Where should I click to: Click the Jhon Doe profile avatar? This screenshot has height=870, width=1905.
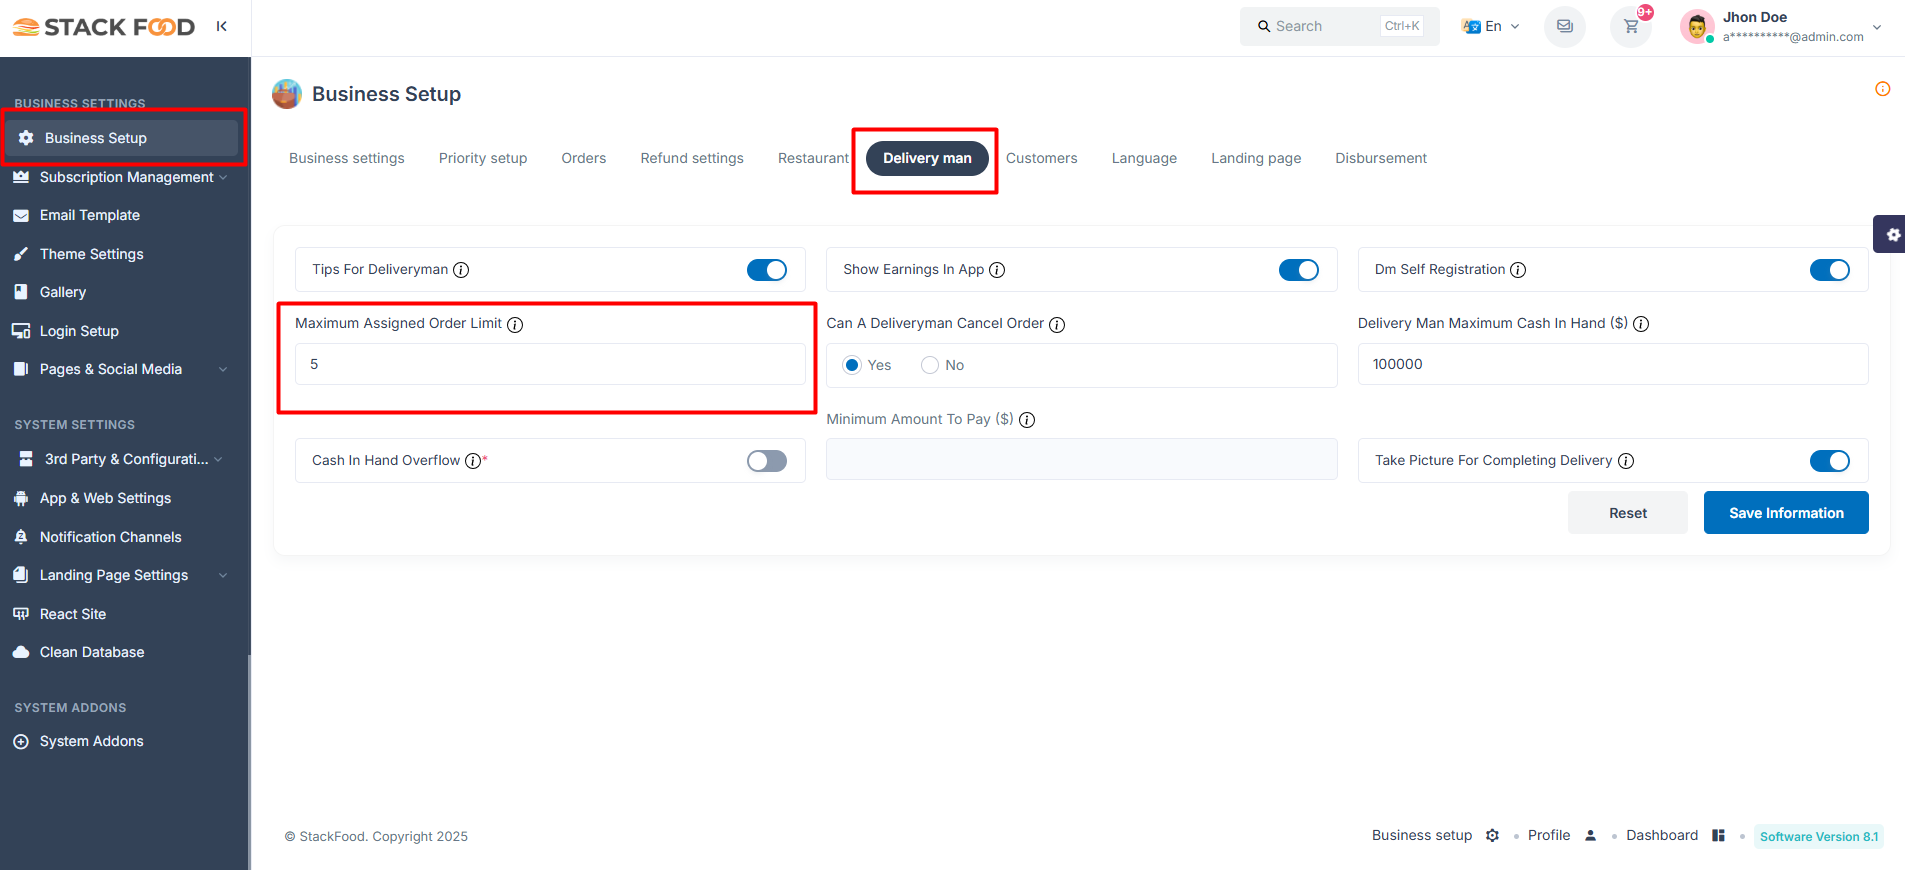click(x=1697, y=27)
